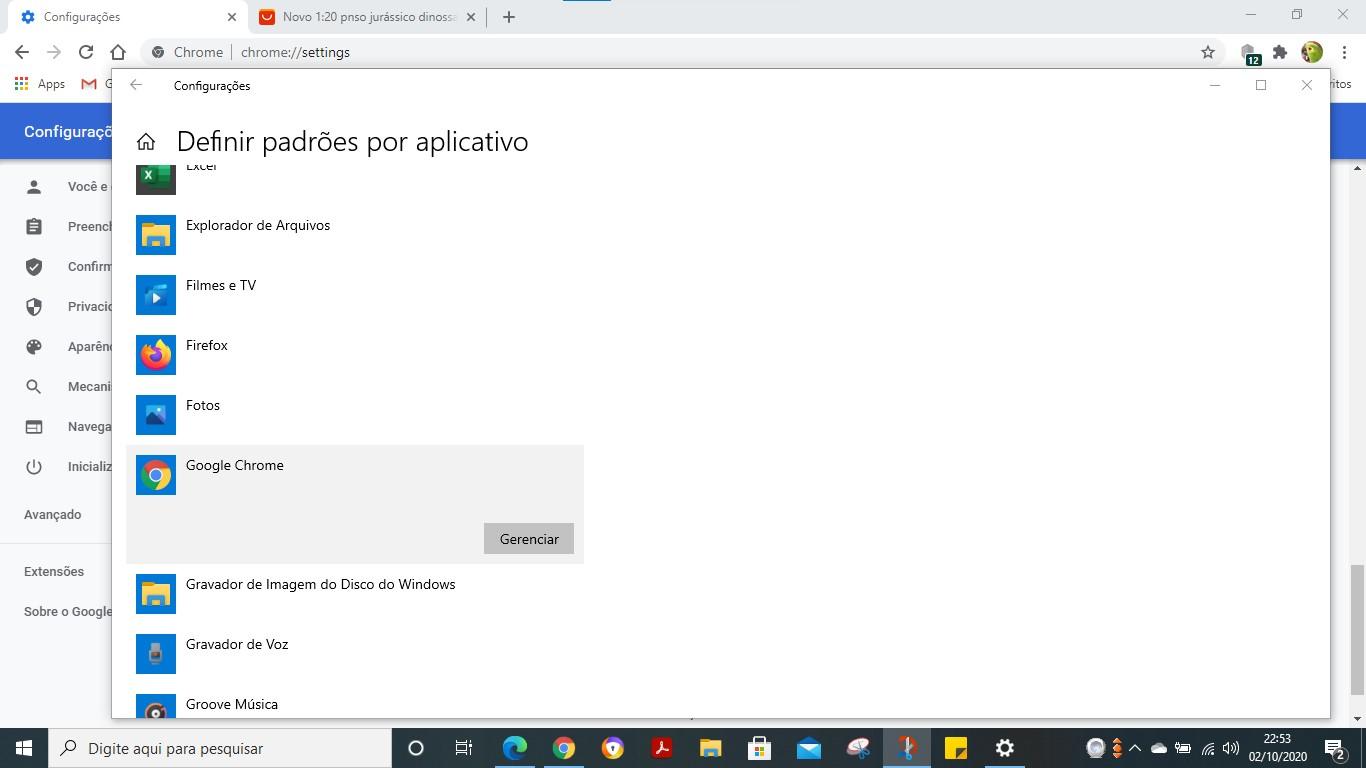The width and height of the screenshot is (1366, 768).
Task: Open Avançado section in Chrome settings
Action: 53,514
